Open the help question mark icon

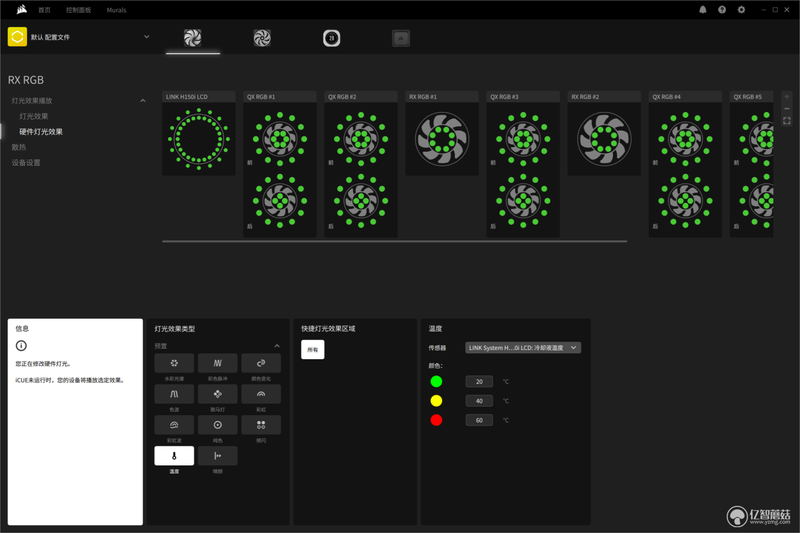(x=722, y=10)
